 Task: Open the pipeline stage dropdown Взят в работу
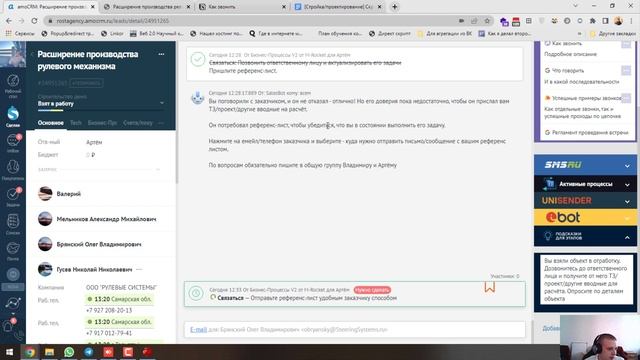pos(101,104)
